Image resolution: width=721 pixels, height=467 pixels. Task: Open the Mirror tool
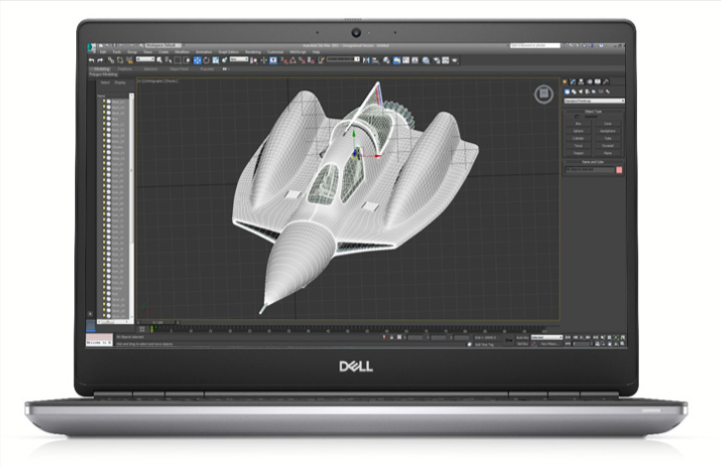tap(366, 60)
